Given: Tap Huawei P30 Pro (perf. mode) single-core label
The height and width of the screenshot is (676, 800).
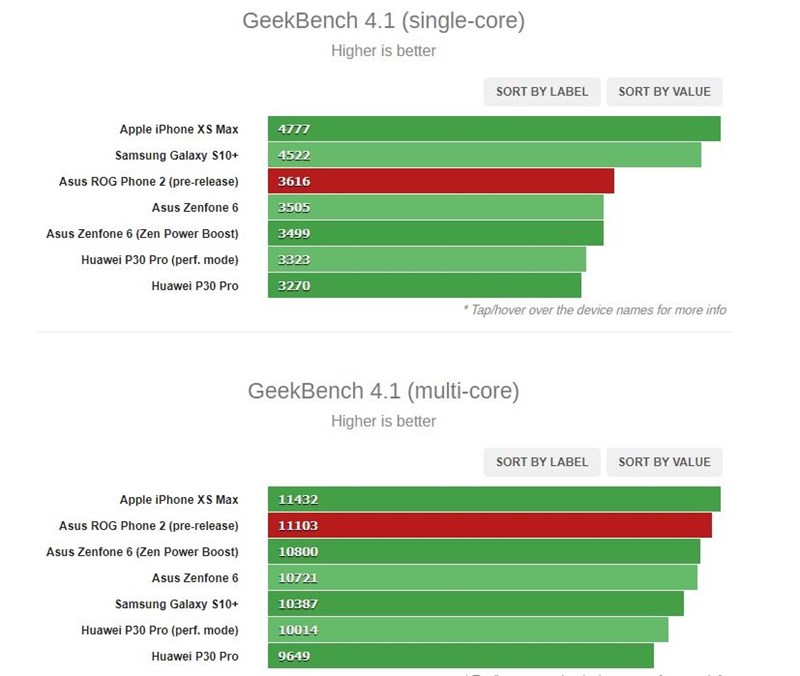Looking at the screenshot, I should pos(160,260).
